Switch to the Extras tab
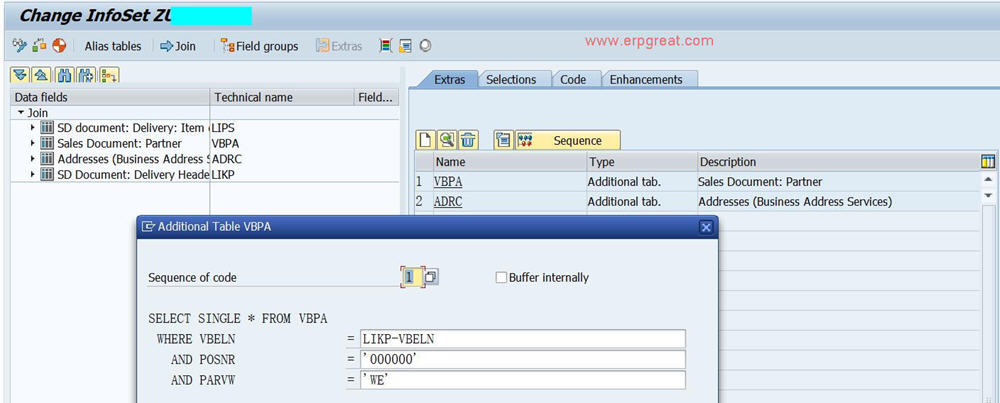Viewport: 1000px width, 403px height. (x=450, y=80)
